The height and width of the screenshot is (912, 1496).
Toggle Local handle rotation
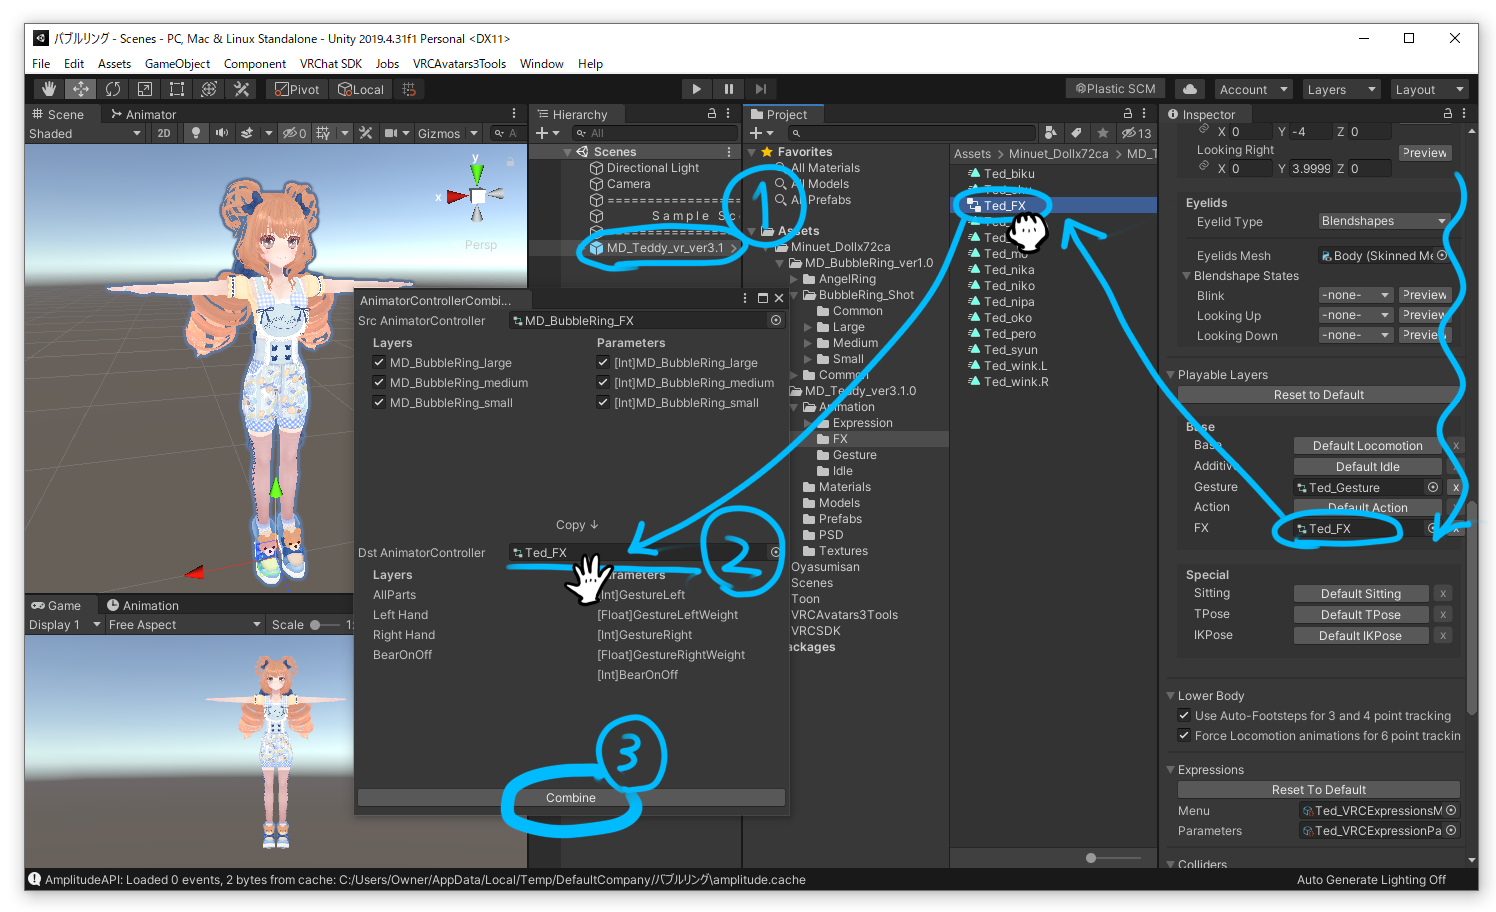tap(360, 89)
